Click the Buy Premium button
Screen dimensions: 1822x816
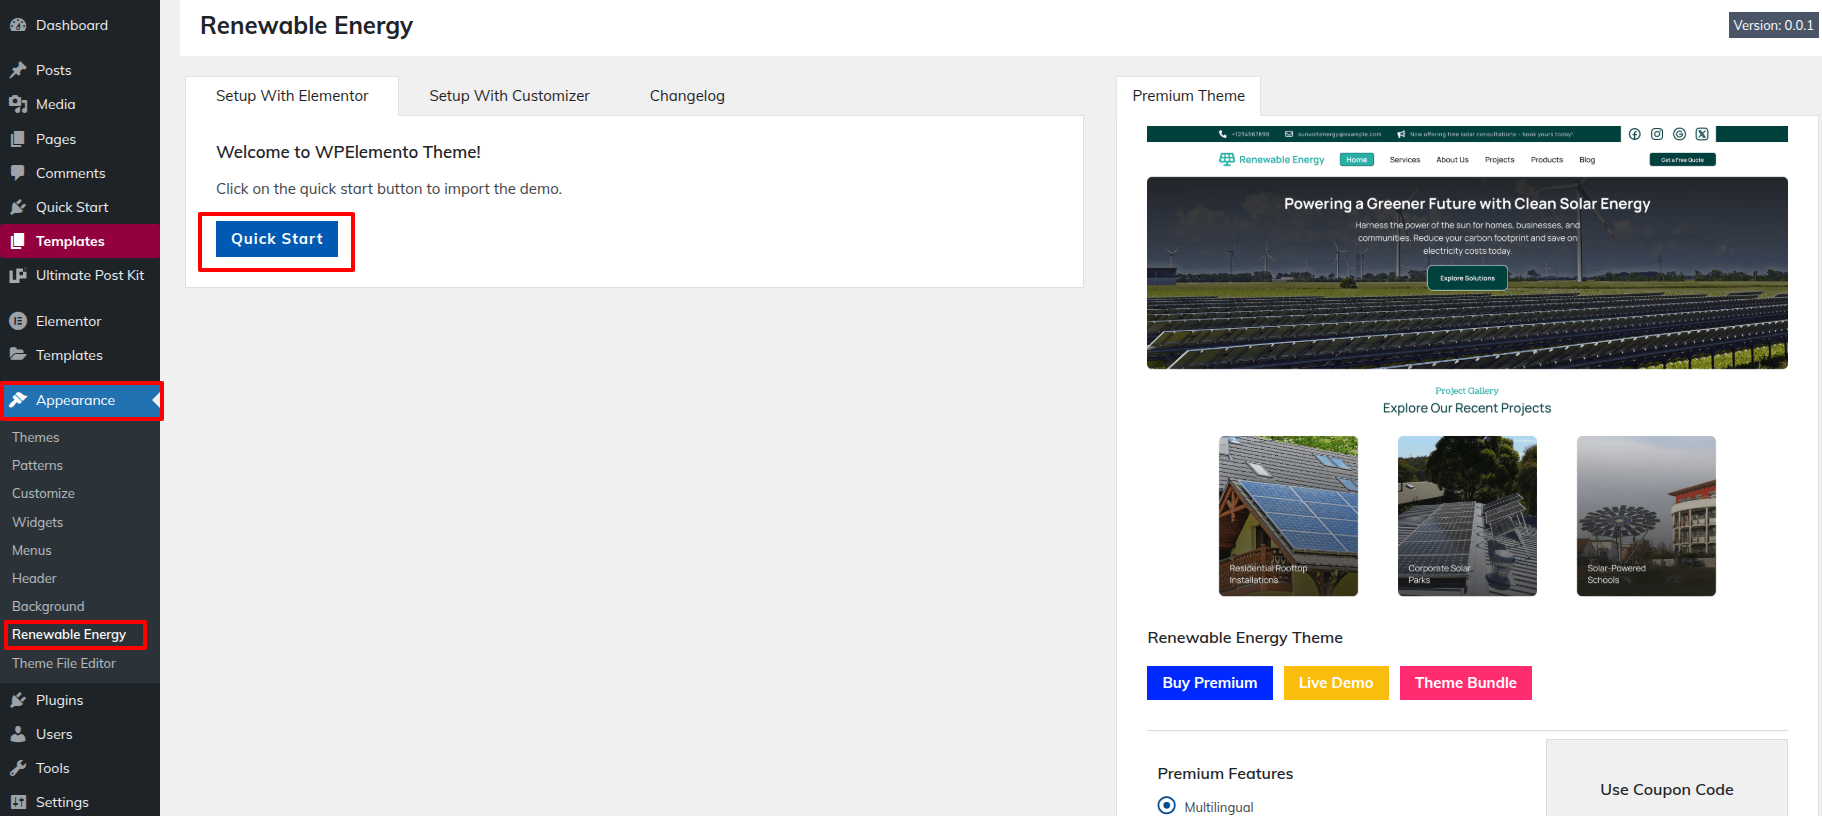(x=1209, y=683)
